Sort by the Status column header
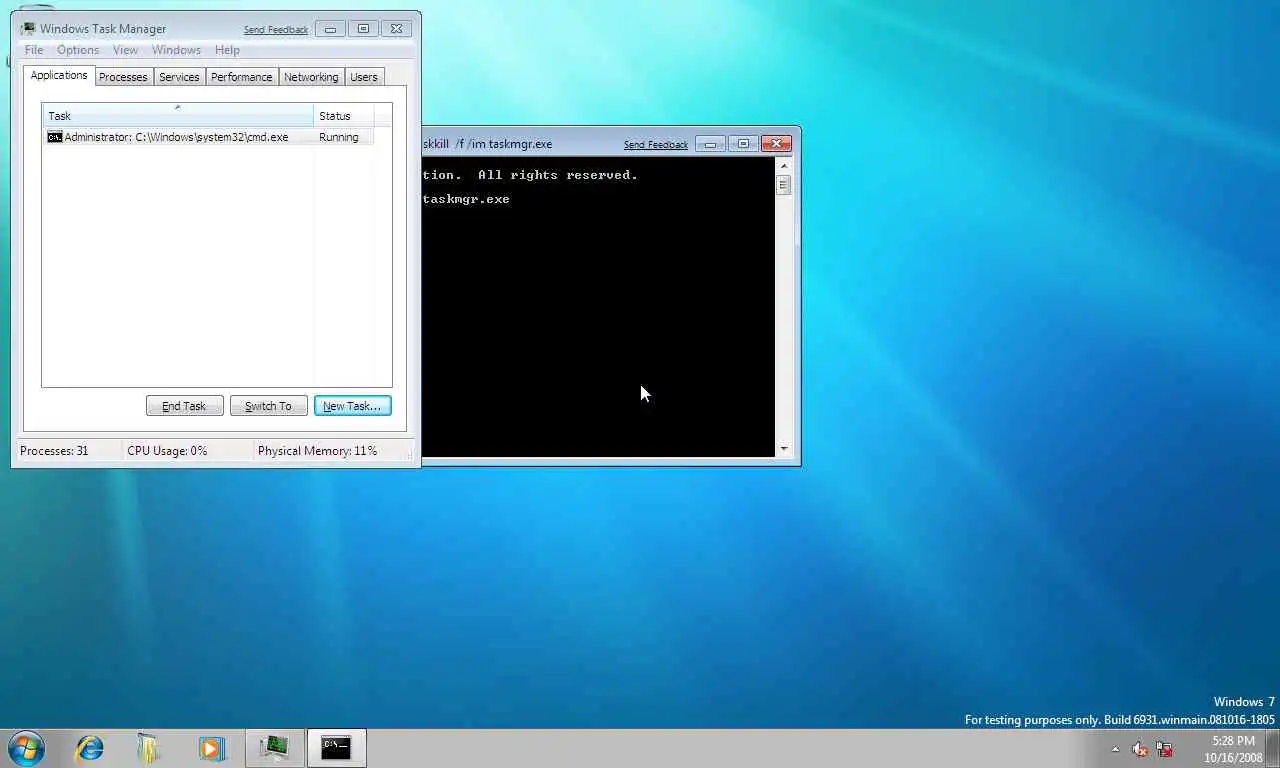The image size is (1280, 768). click(x=343, y=115)
